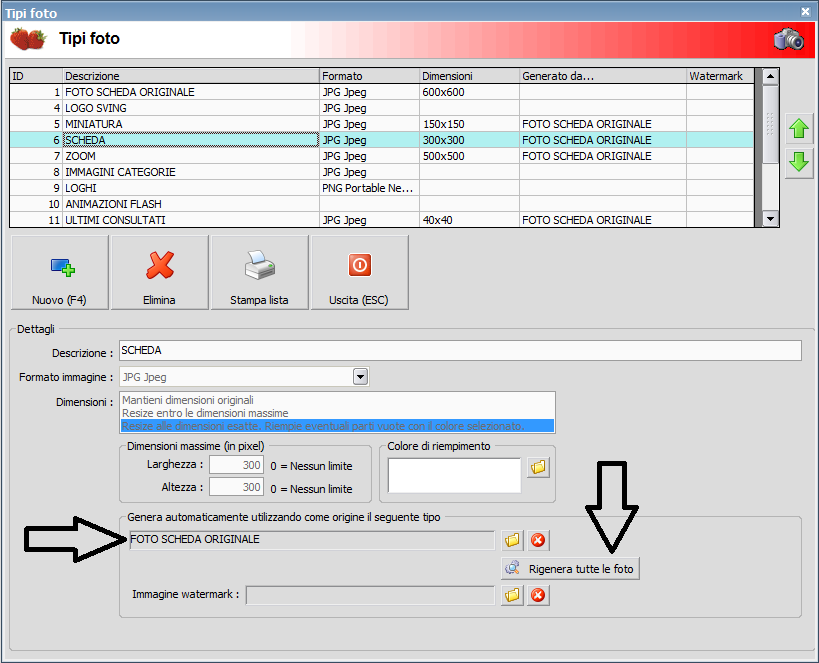The image size is (819, 663).
Task: Click the Elimina red X button
Action: coord(160,272)
